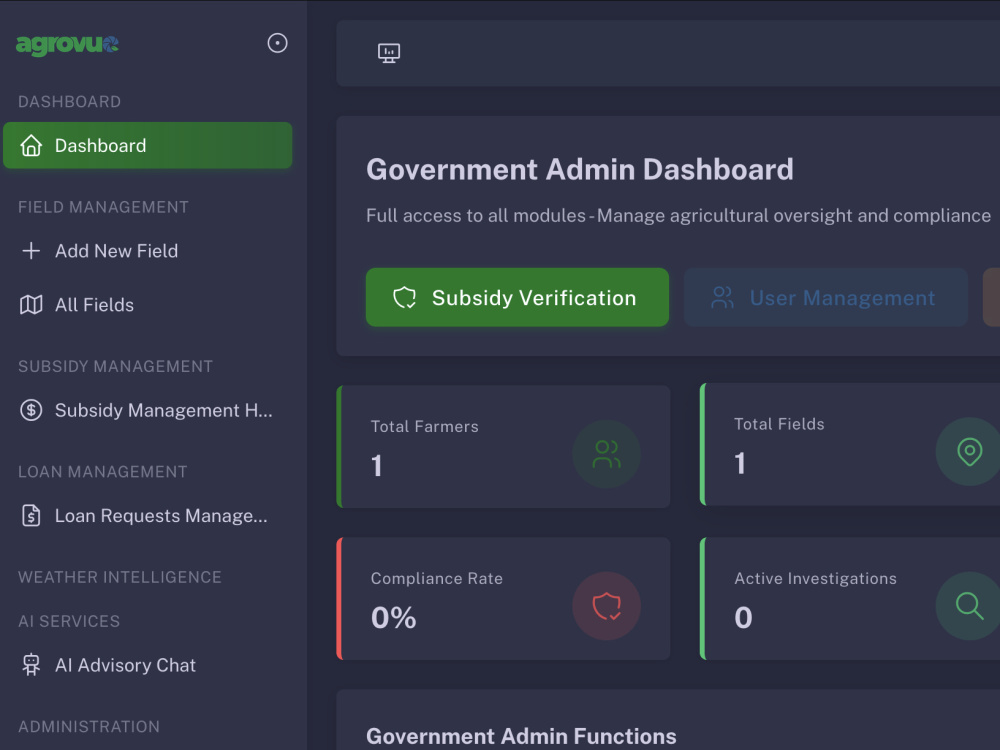Select the Total Farmers card label

click(x=425, y=427)
